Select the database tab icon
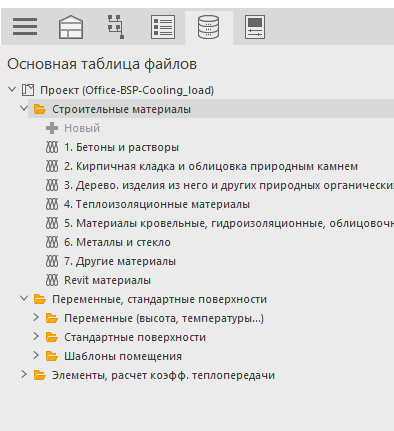 (209, 27)
